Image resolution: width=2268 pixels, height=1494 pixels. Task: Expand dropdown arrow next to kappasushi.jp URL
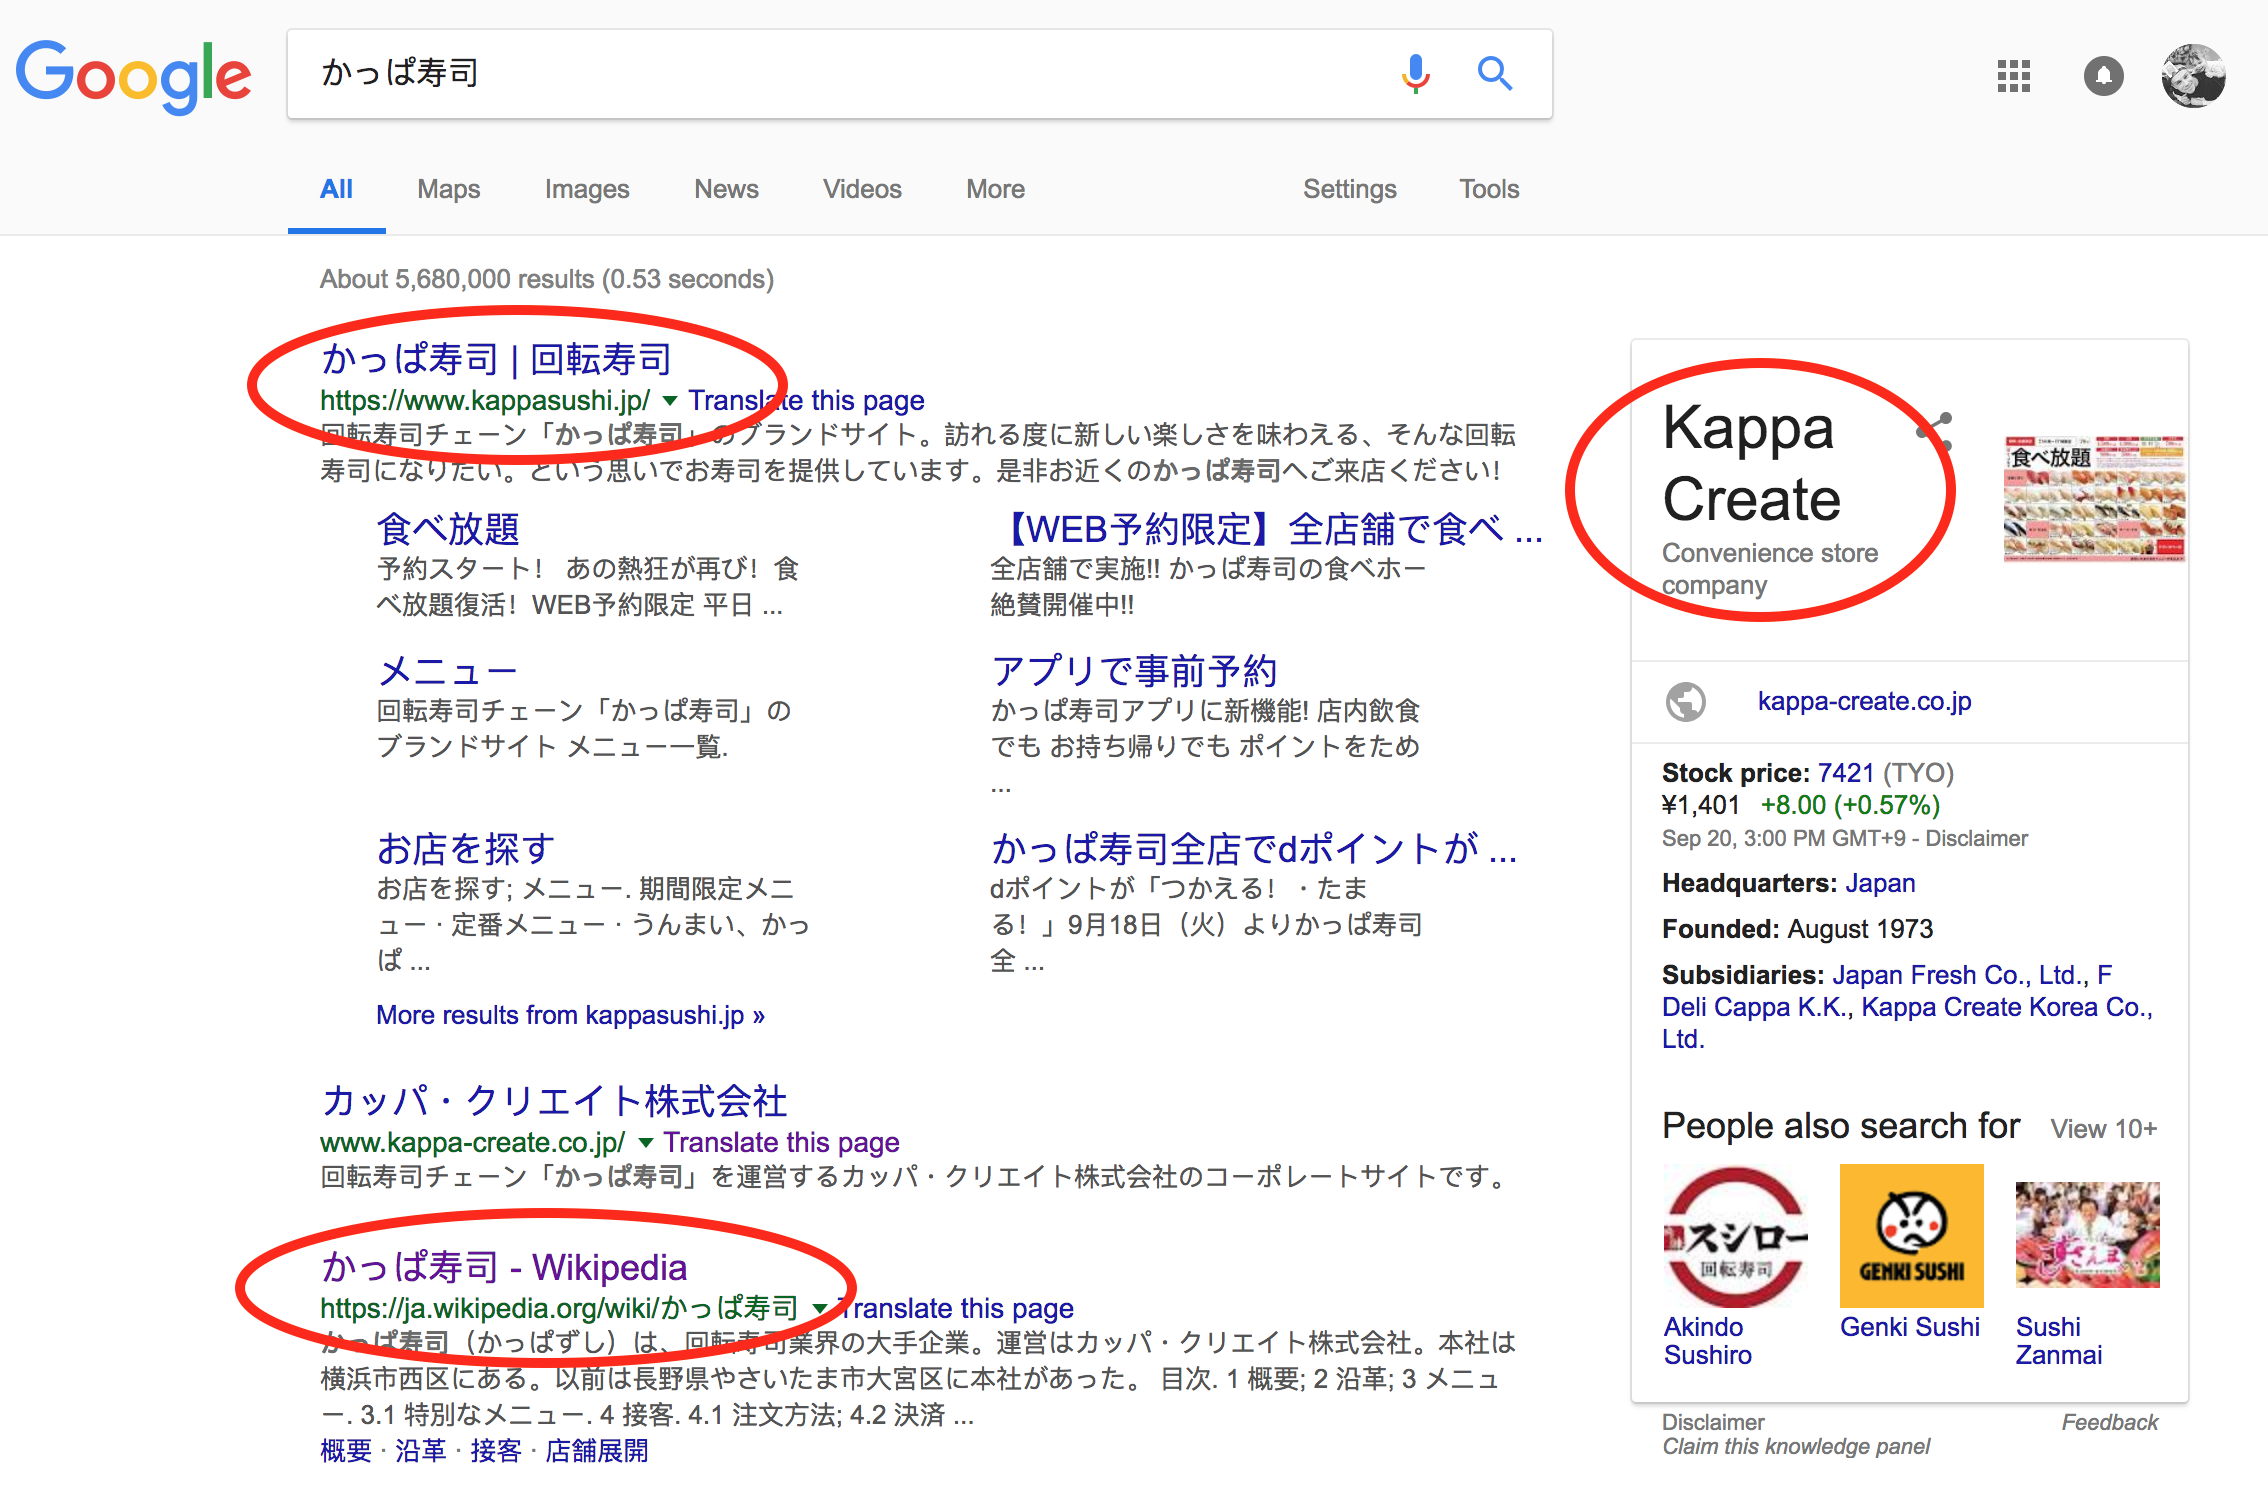tap(670, 401)
